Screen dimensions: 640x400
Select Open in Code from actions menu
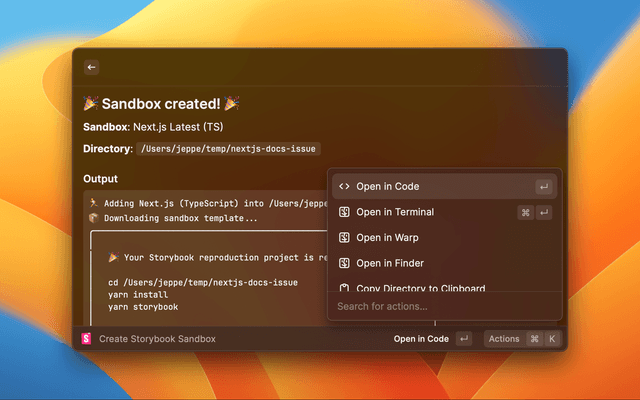pyautogui.click(x=388, y=186)
